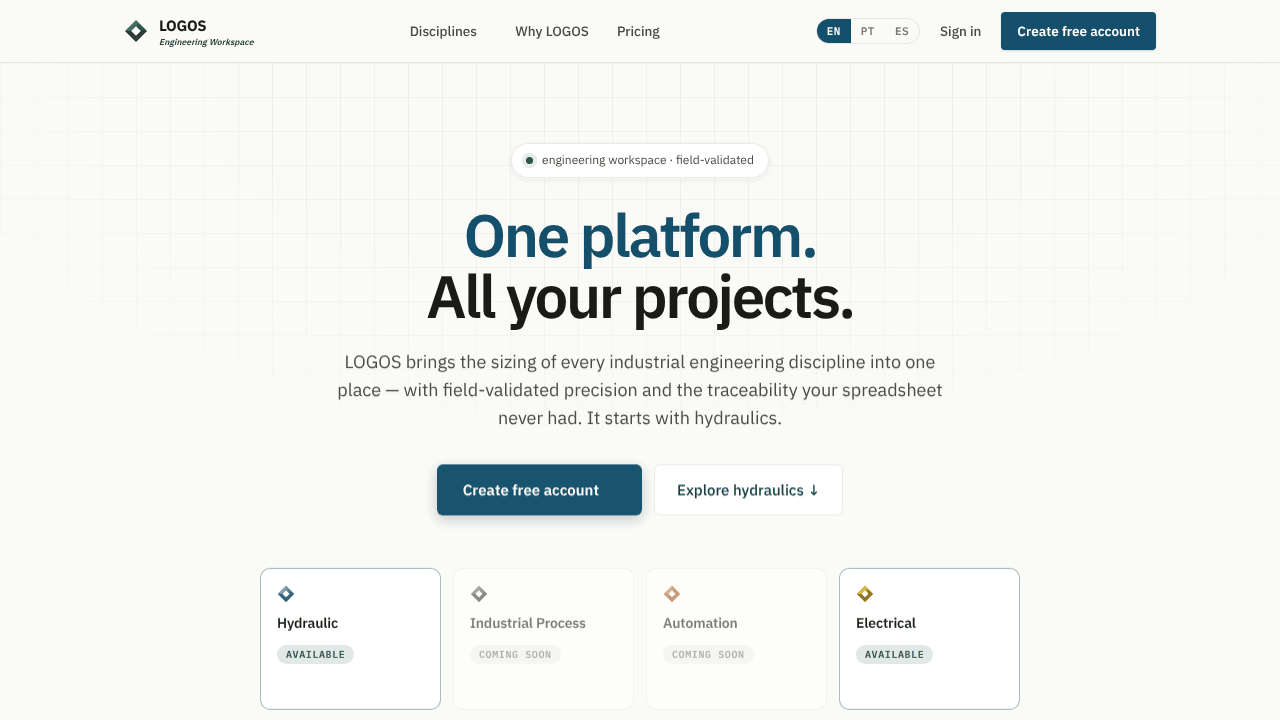Click the Electrical AVAILABLE badge
Image resolution: width=1280 pixels, height=720 pixels.
894,655
